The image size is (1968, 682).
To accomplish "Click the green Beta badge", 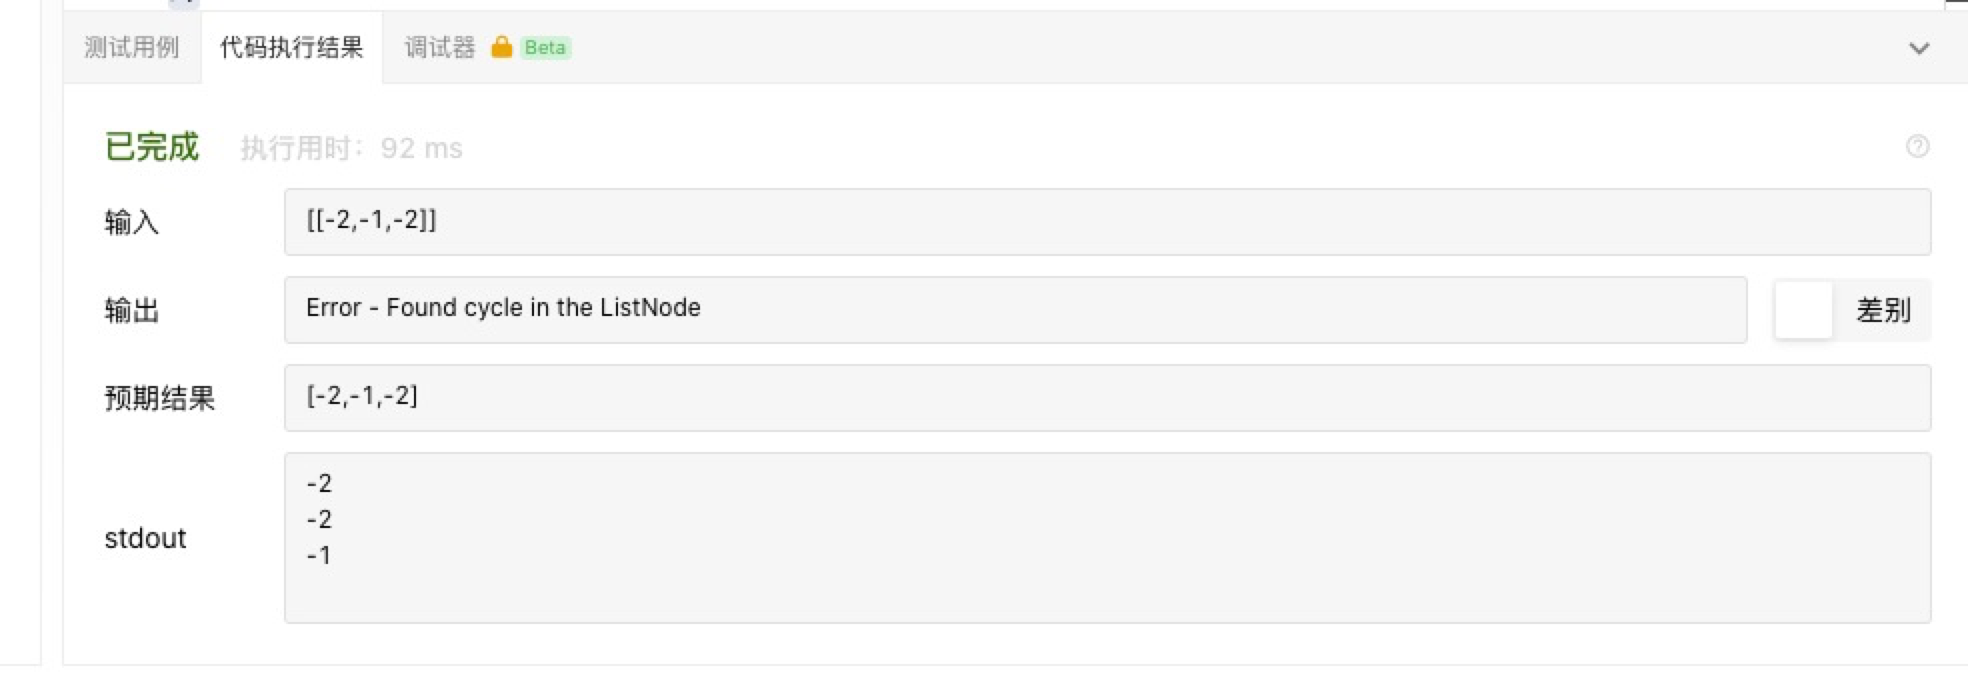I will [545, 48].
